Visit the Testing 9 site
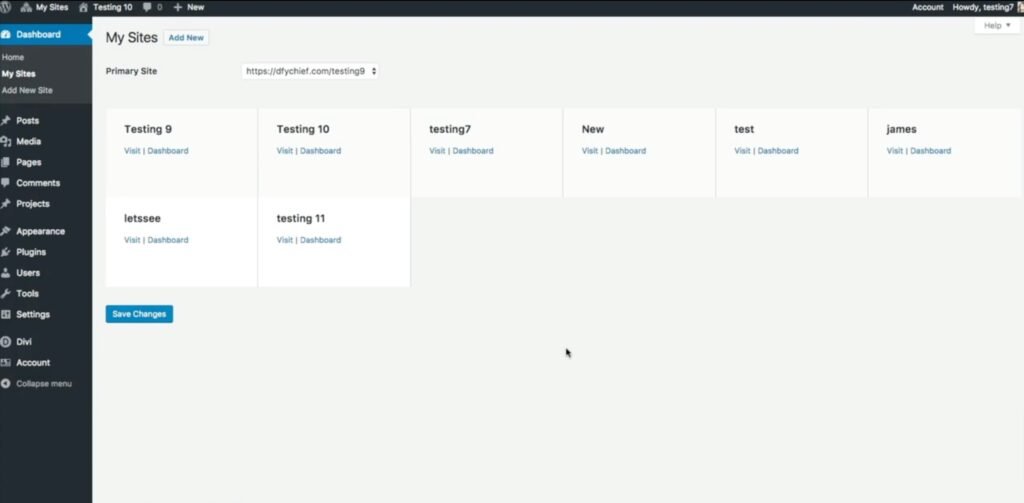The height and width of the screenshot is (503, 1024). click(x=132, y=151)
